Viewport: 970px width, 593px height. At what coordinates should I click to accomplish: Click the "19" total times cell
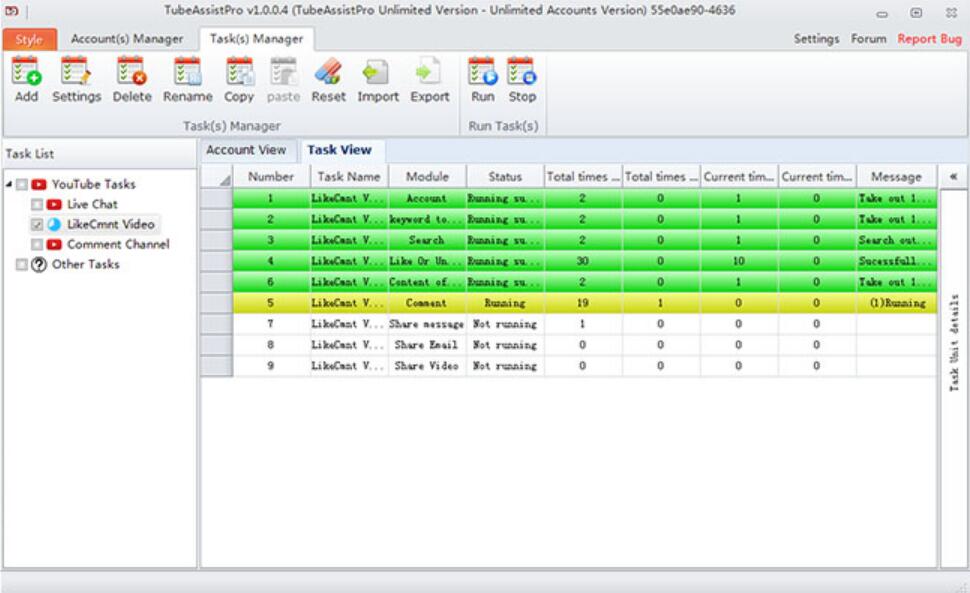coord(583,303)
